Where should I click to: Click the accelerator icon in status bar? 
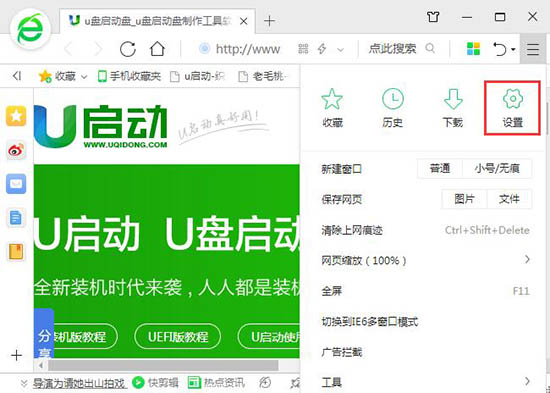click(266, 382)
